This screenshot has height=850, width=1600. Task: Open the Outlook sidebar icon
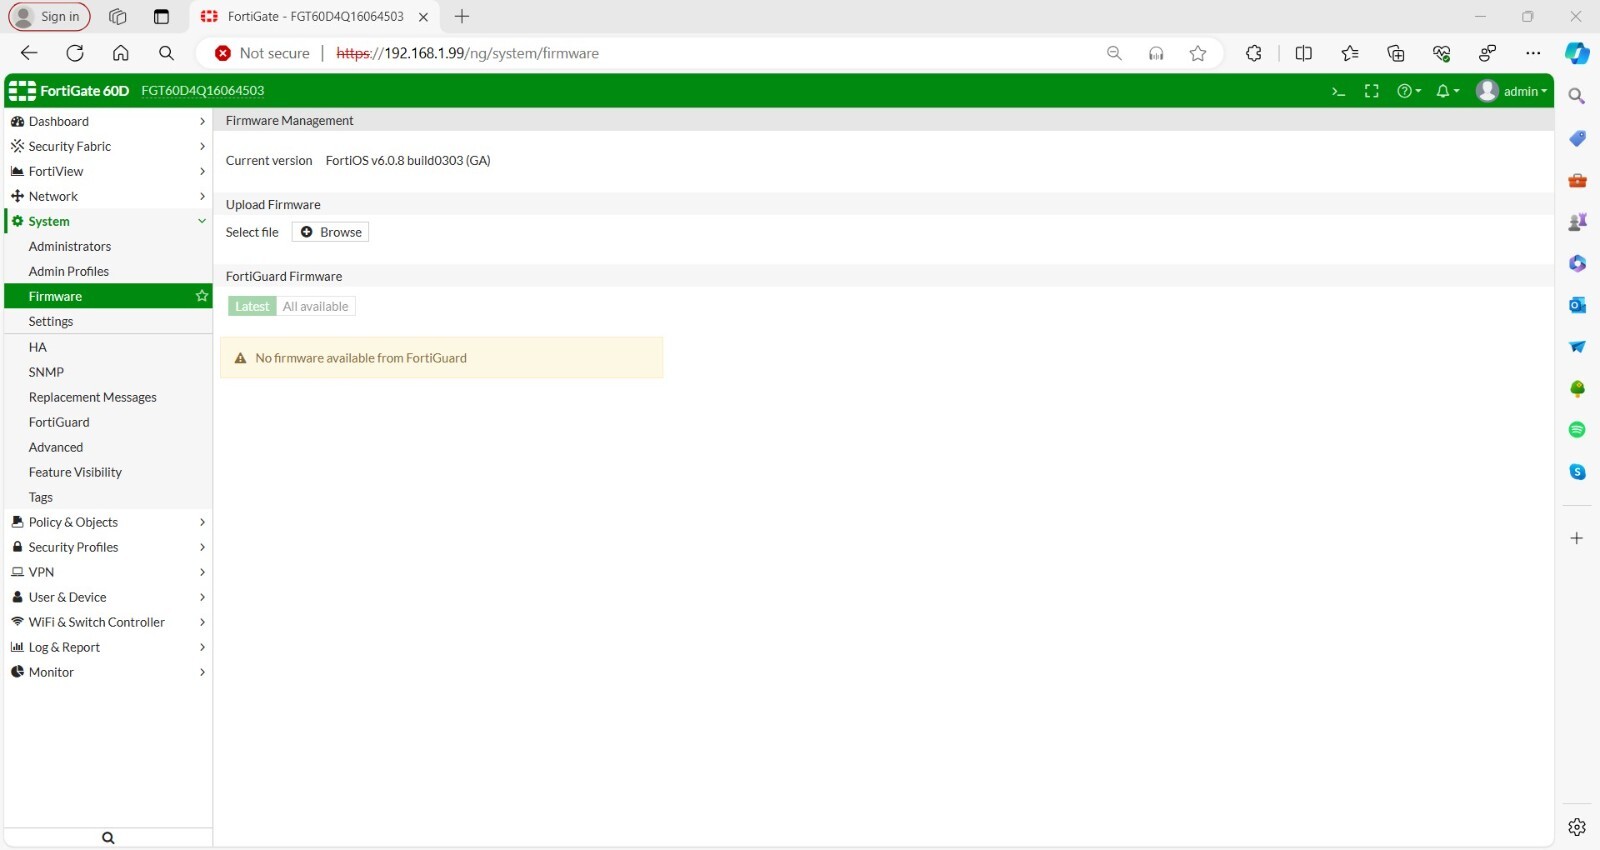[1577, 305]
